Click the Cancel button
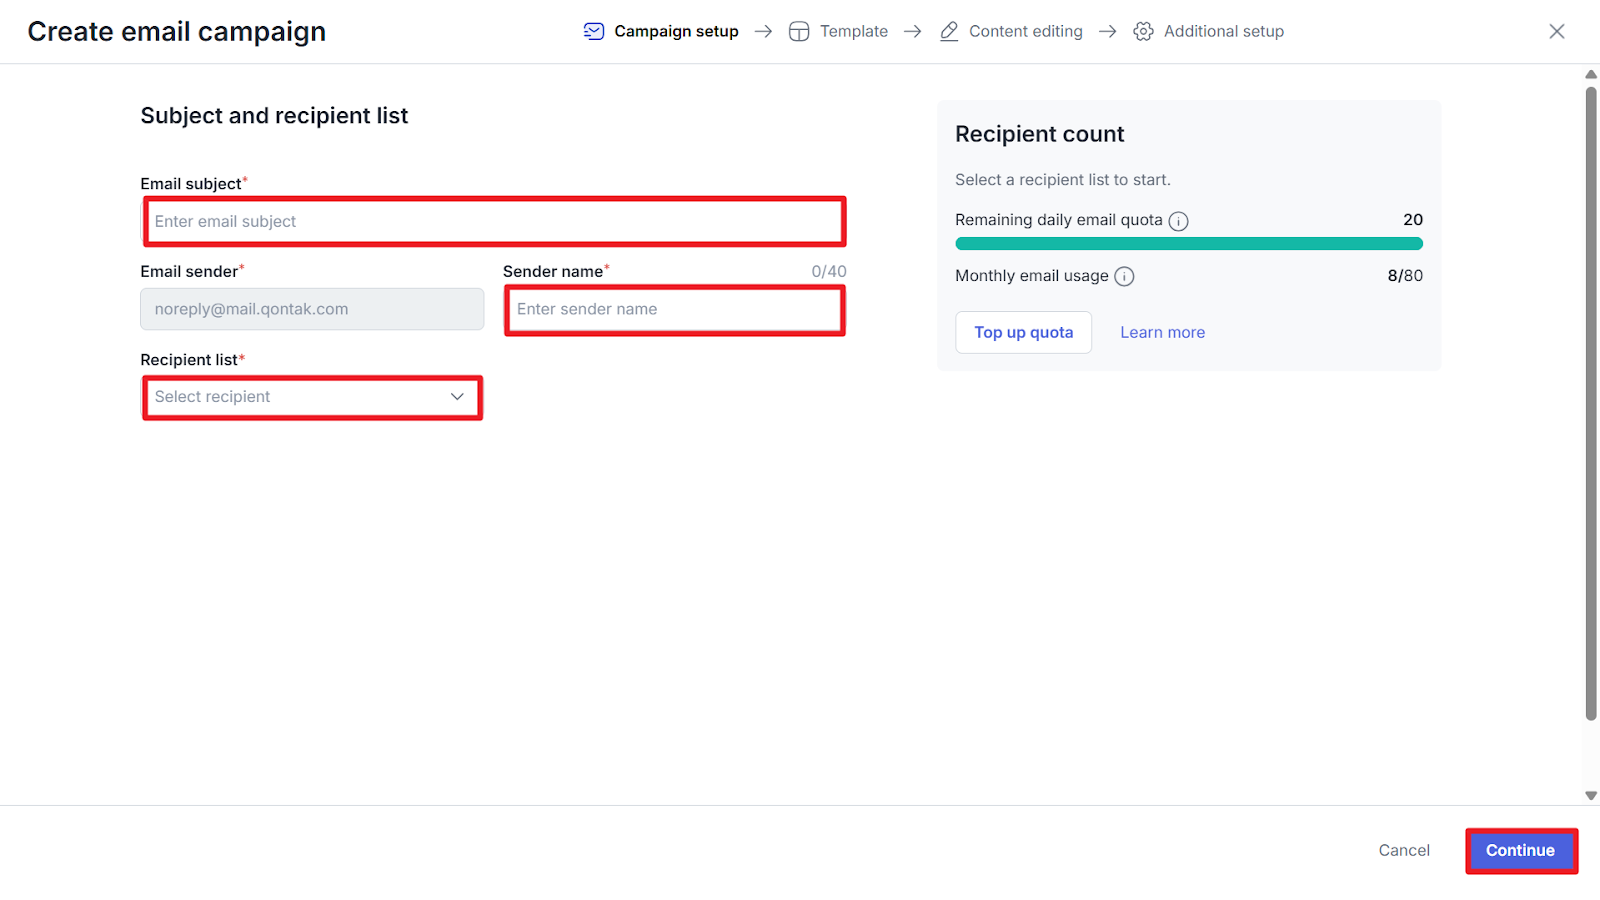1600x900 pixels. 1404,850
